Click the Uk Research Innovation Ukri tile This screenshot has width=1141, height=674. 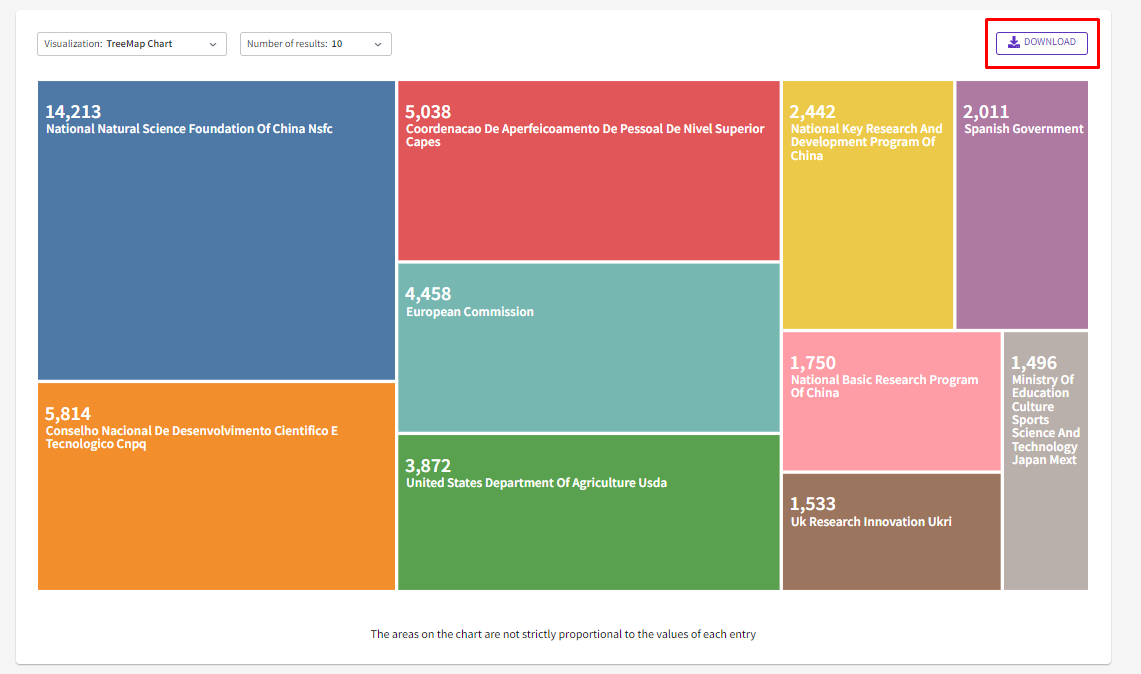point(891,532)
